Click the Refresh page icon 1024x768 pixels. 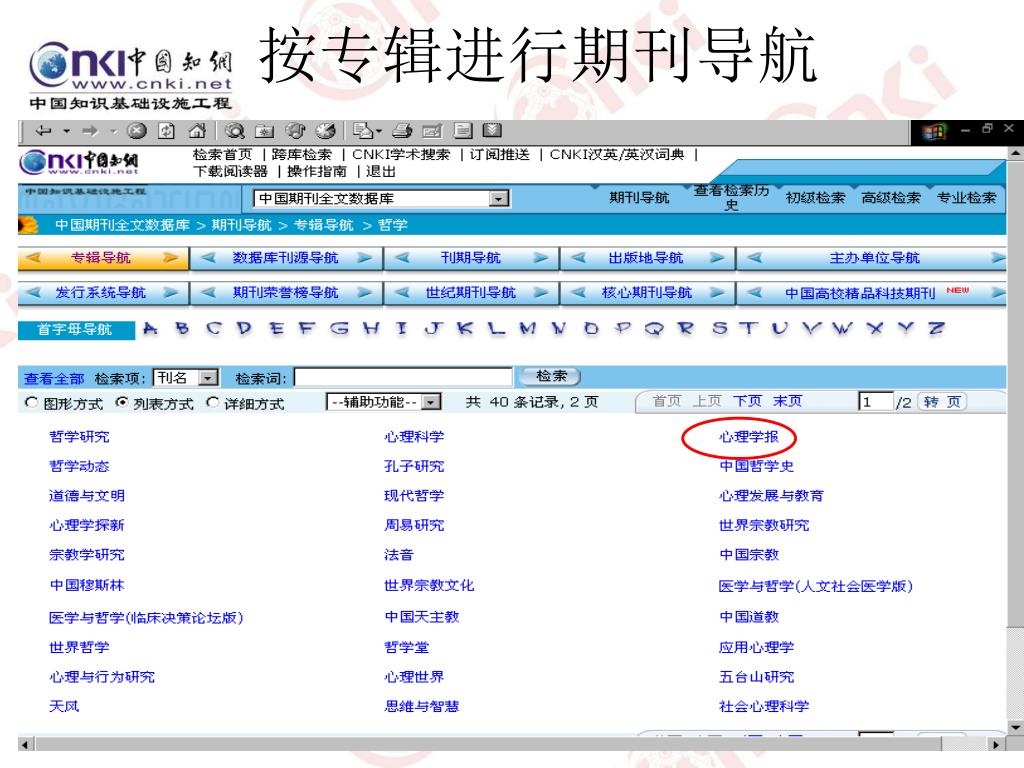point(167,131)
